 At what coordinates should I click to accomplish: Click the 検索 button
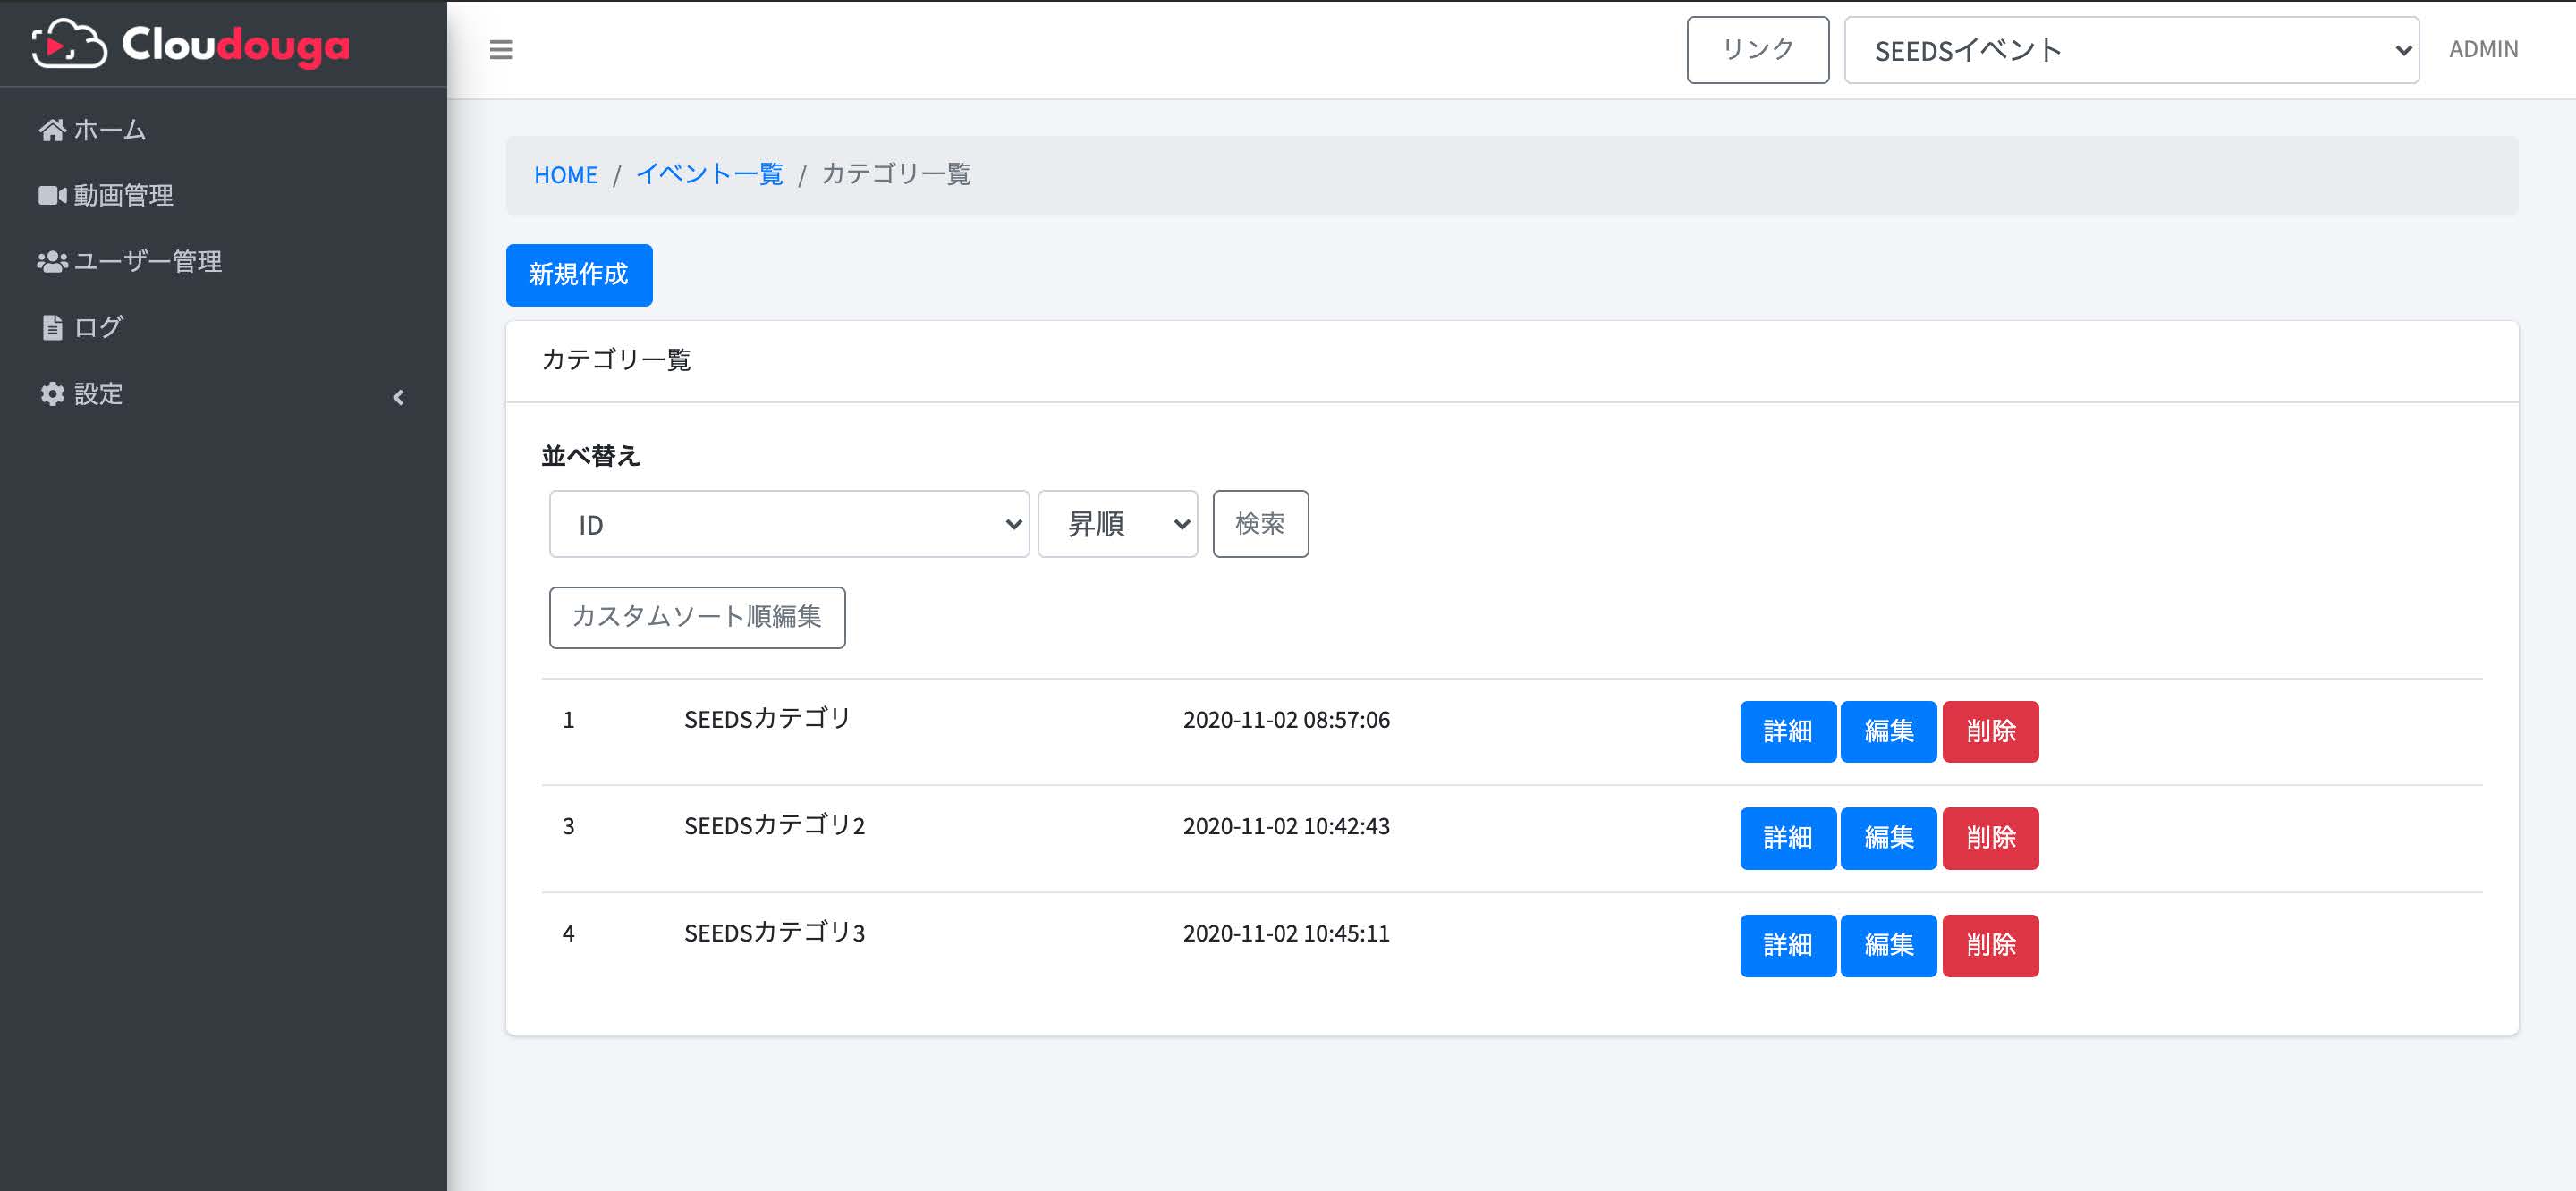pos(1260,524)
